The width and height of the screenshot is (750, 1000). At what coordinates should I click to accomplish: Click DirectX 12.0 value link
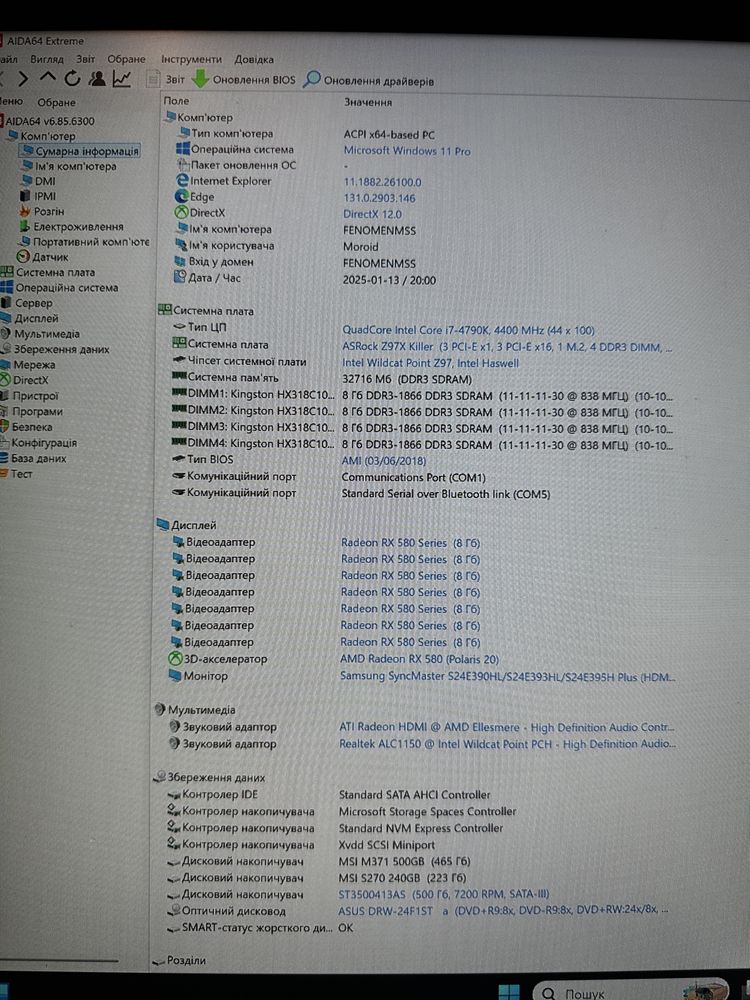click(x=372, y=214)
